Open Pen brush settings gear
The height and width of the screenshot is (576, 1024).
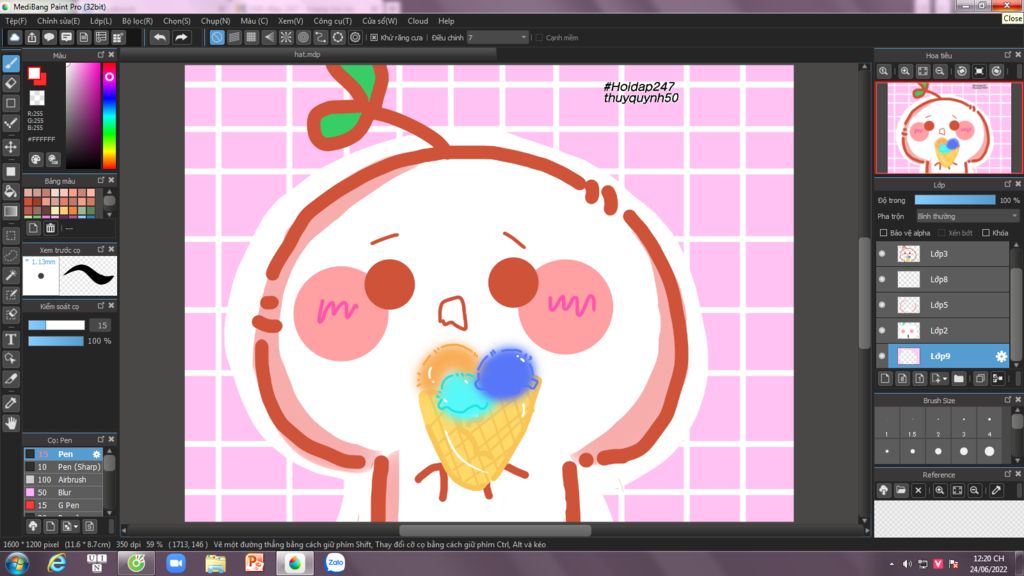(97, 454)
